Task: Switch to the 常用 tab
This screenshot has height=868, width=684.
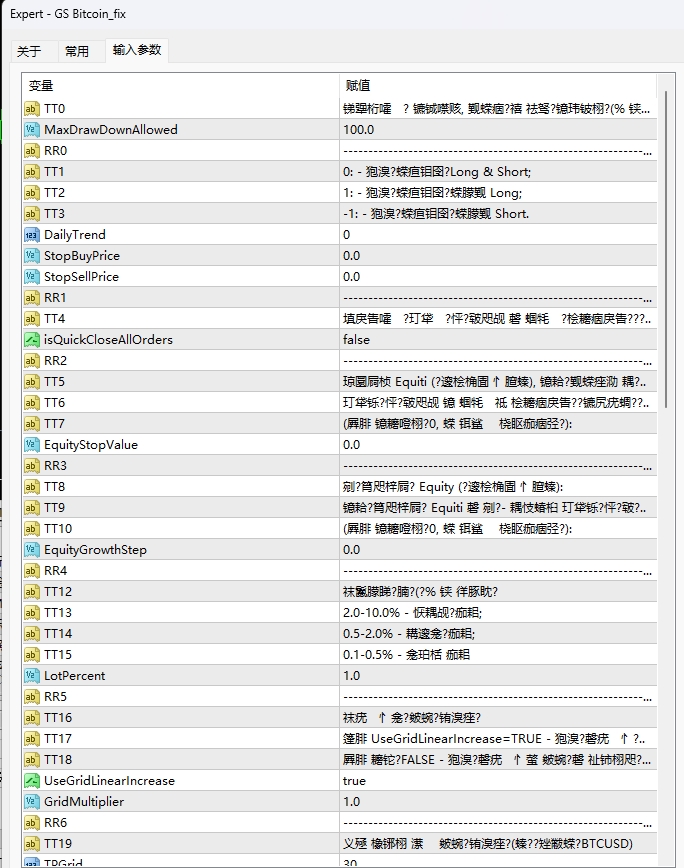Action: tap(77, 51)
